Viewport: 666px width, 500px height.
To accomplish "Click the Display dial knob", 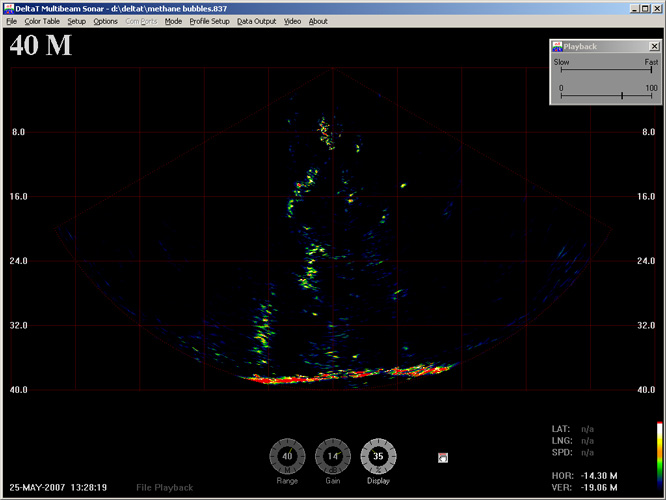I will point(378,456).
